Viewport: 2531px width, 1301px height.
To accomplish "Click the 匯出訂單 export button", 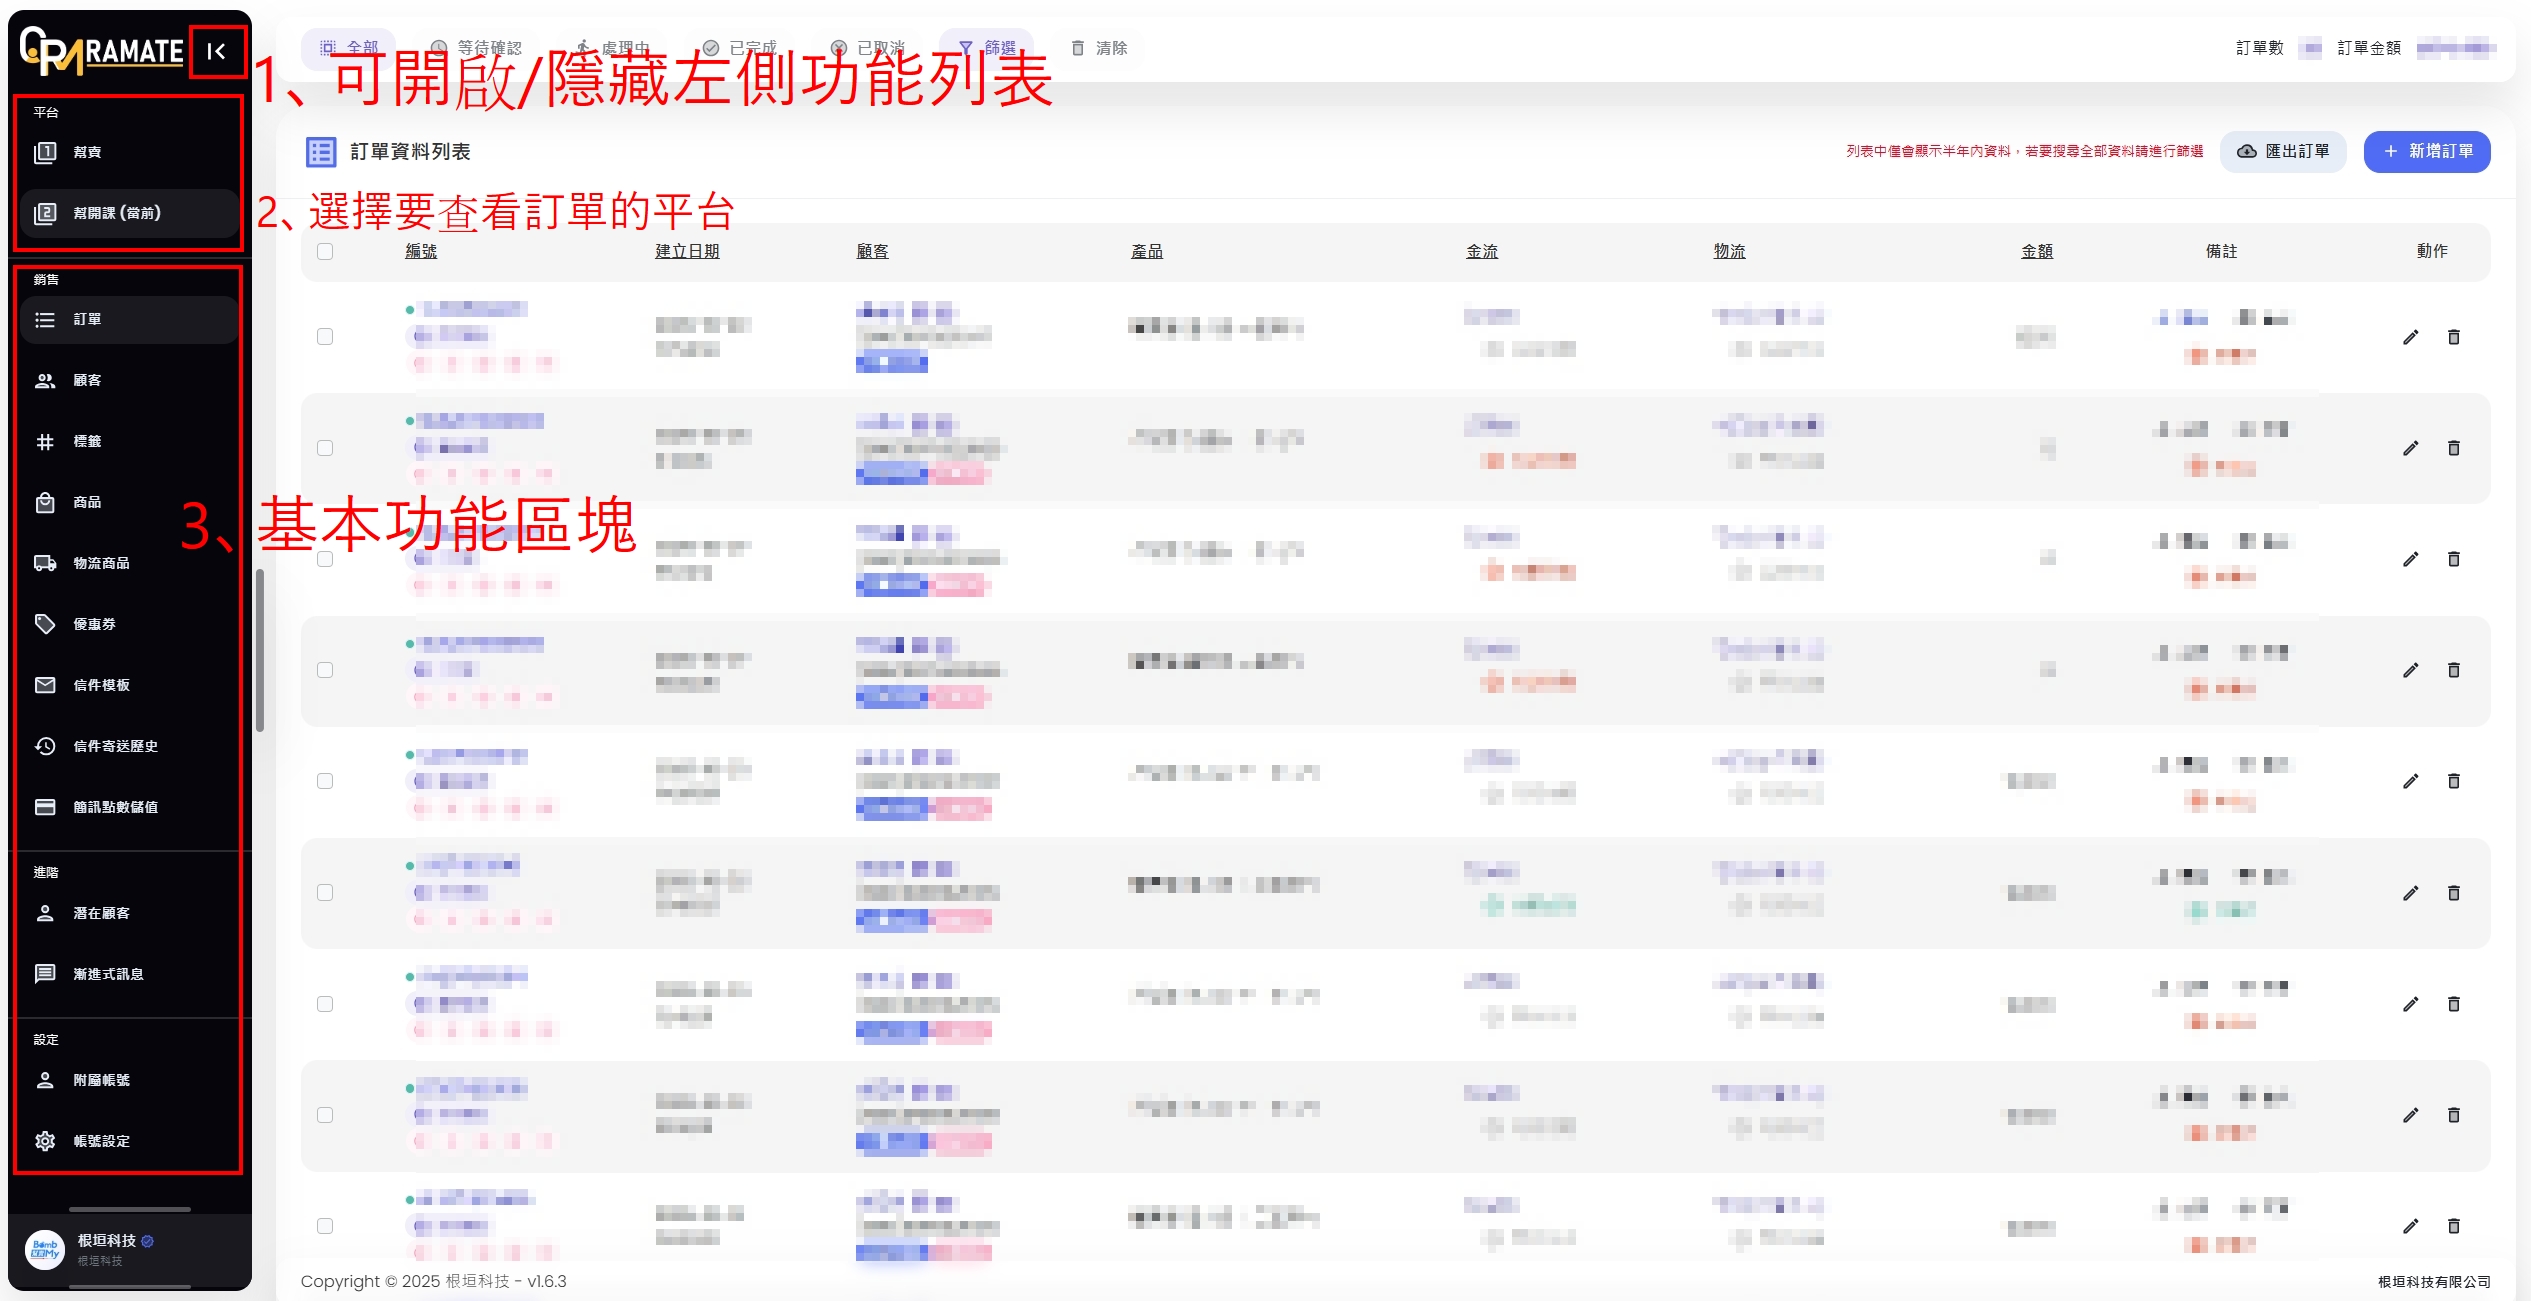I will [x=2283, y=151].
